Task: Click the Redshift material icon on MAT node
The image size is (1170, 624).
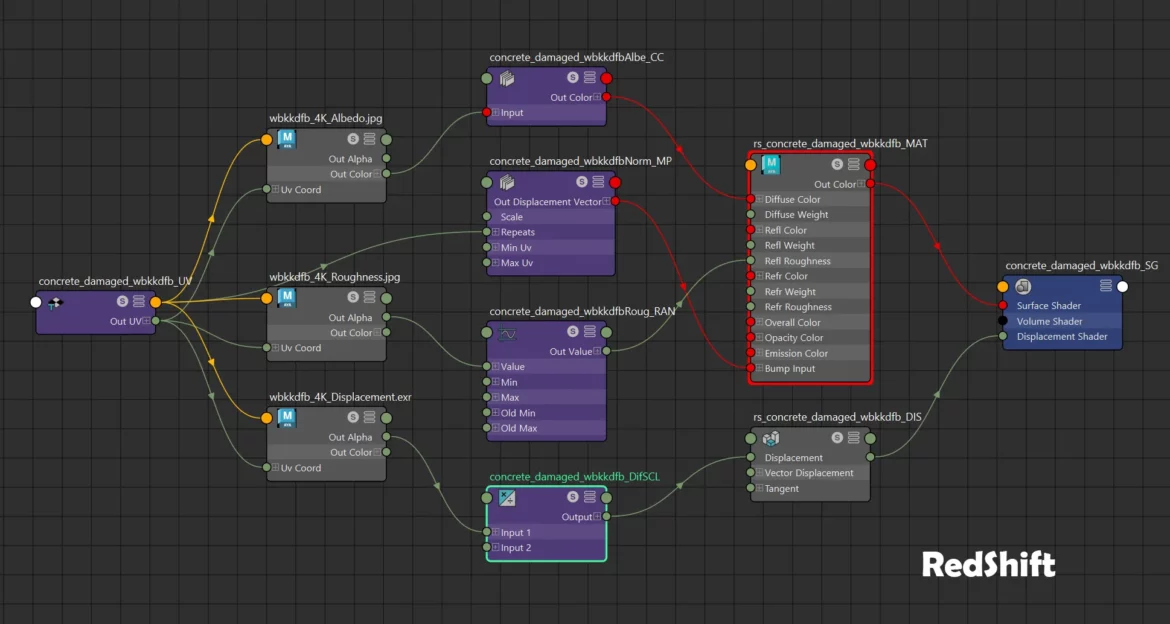Action: pyautogui.click(x=770, y=165)
